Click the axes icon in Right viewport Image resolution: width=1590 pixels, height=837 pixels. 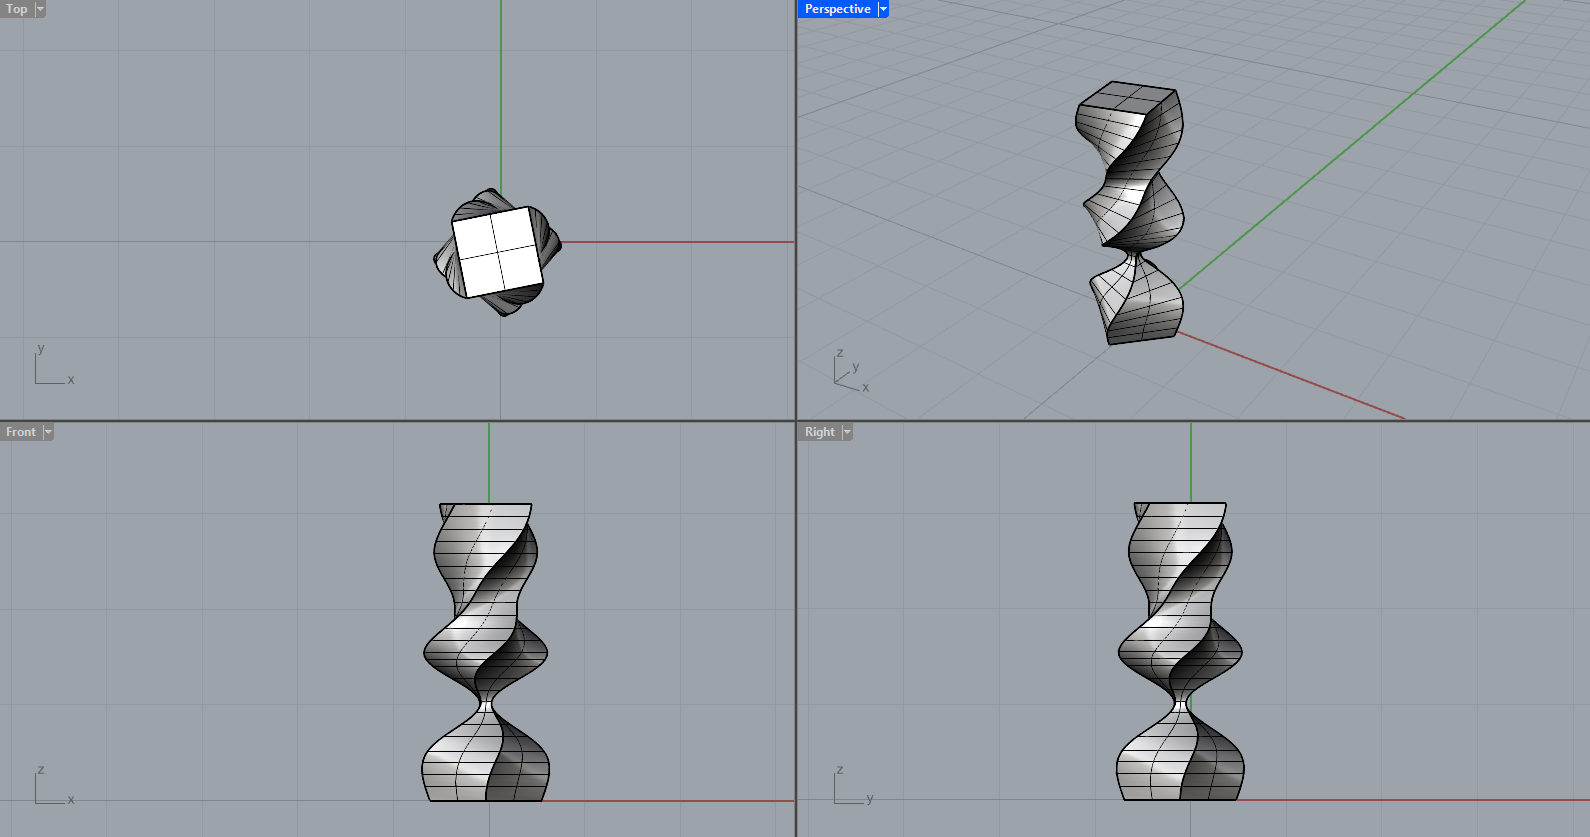(854, 785)
